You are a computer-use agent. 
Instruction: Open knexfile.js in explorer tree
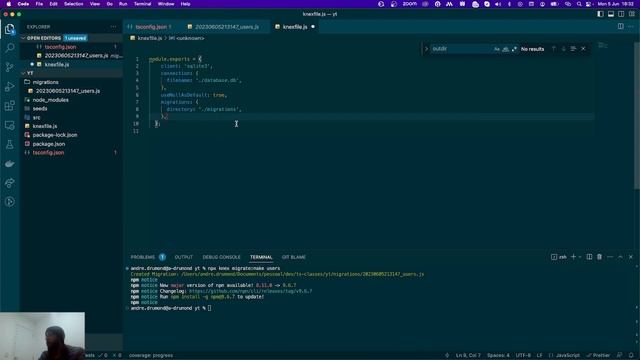coord(44,126)
